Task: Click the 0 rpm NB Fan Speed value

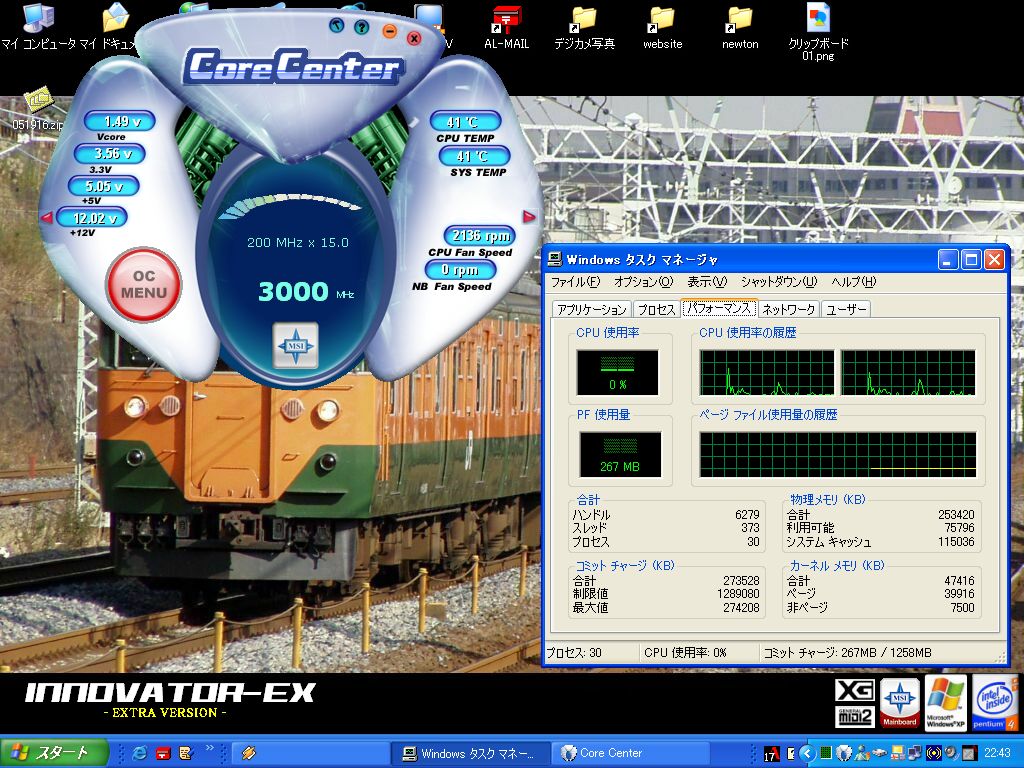Action: pyautogui.click(x=460, y=270)
